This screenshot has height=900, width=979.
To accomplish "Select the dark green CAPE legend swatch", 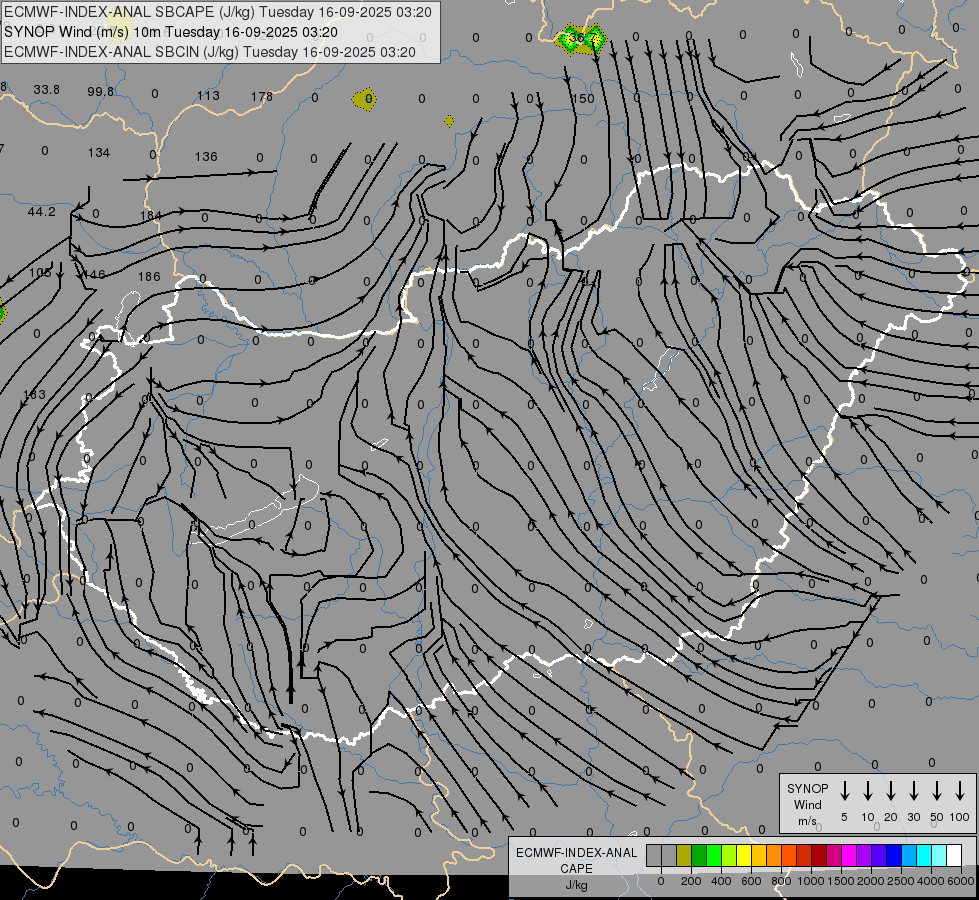I will point(699,856).
